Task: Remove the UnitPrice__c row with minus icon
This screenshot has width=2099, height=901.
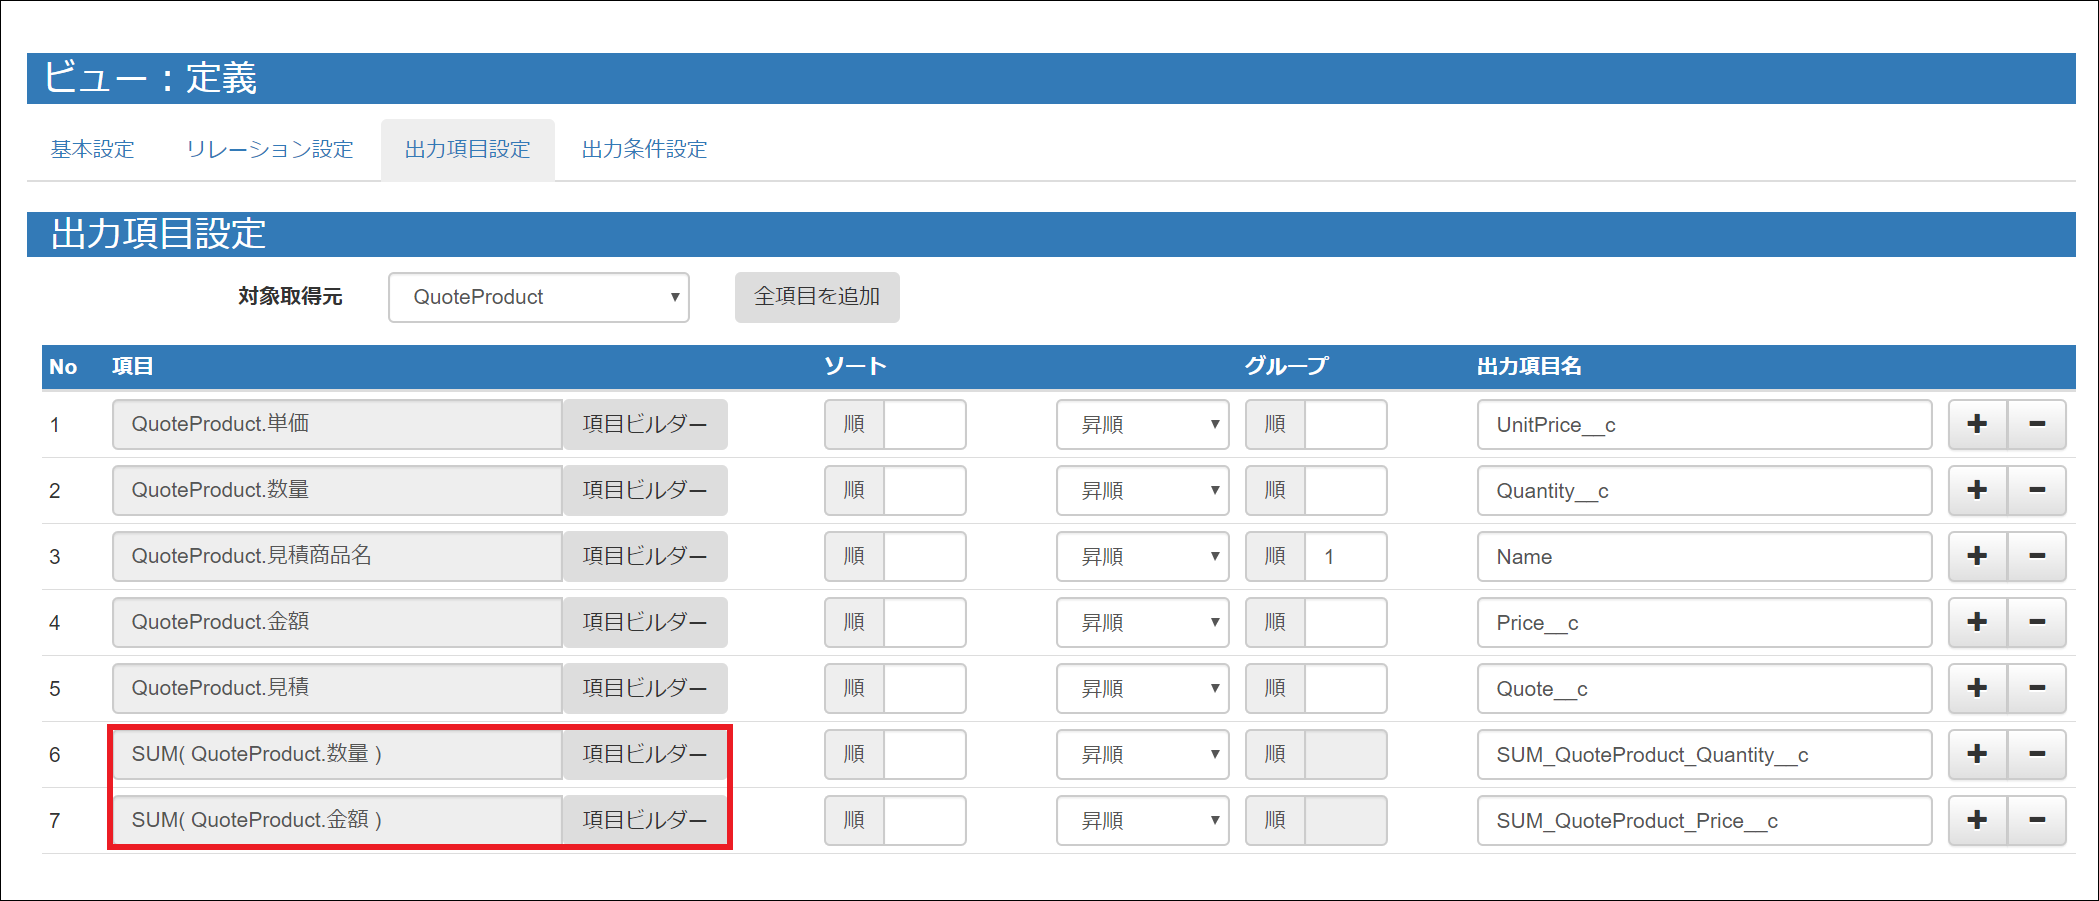Action: (2036, 424)
